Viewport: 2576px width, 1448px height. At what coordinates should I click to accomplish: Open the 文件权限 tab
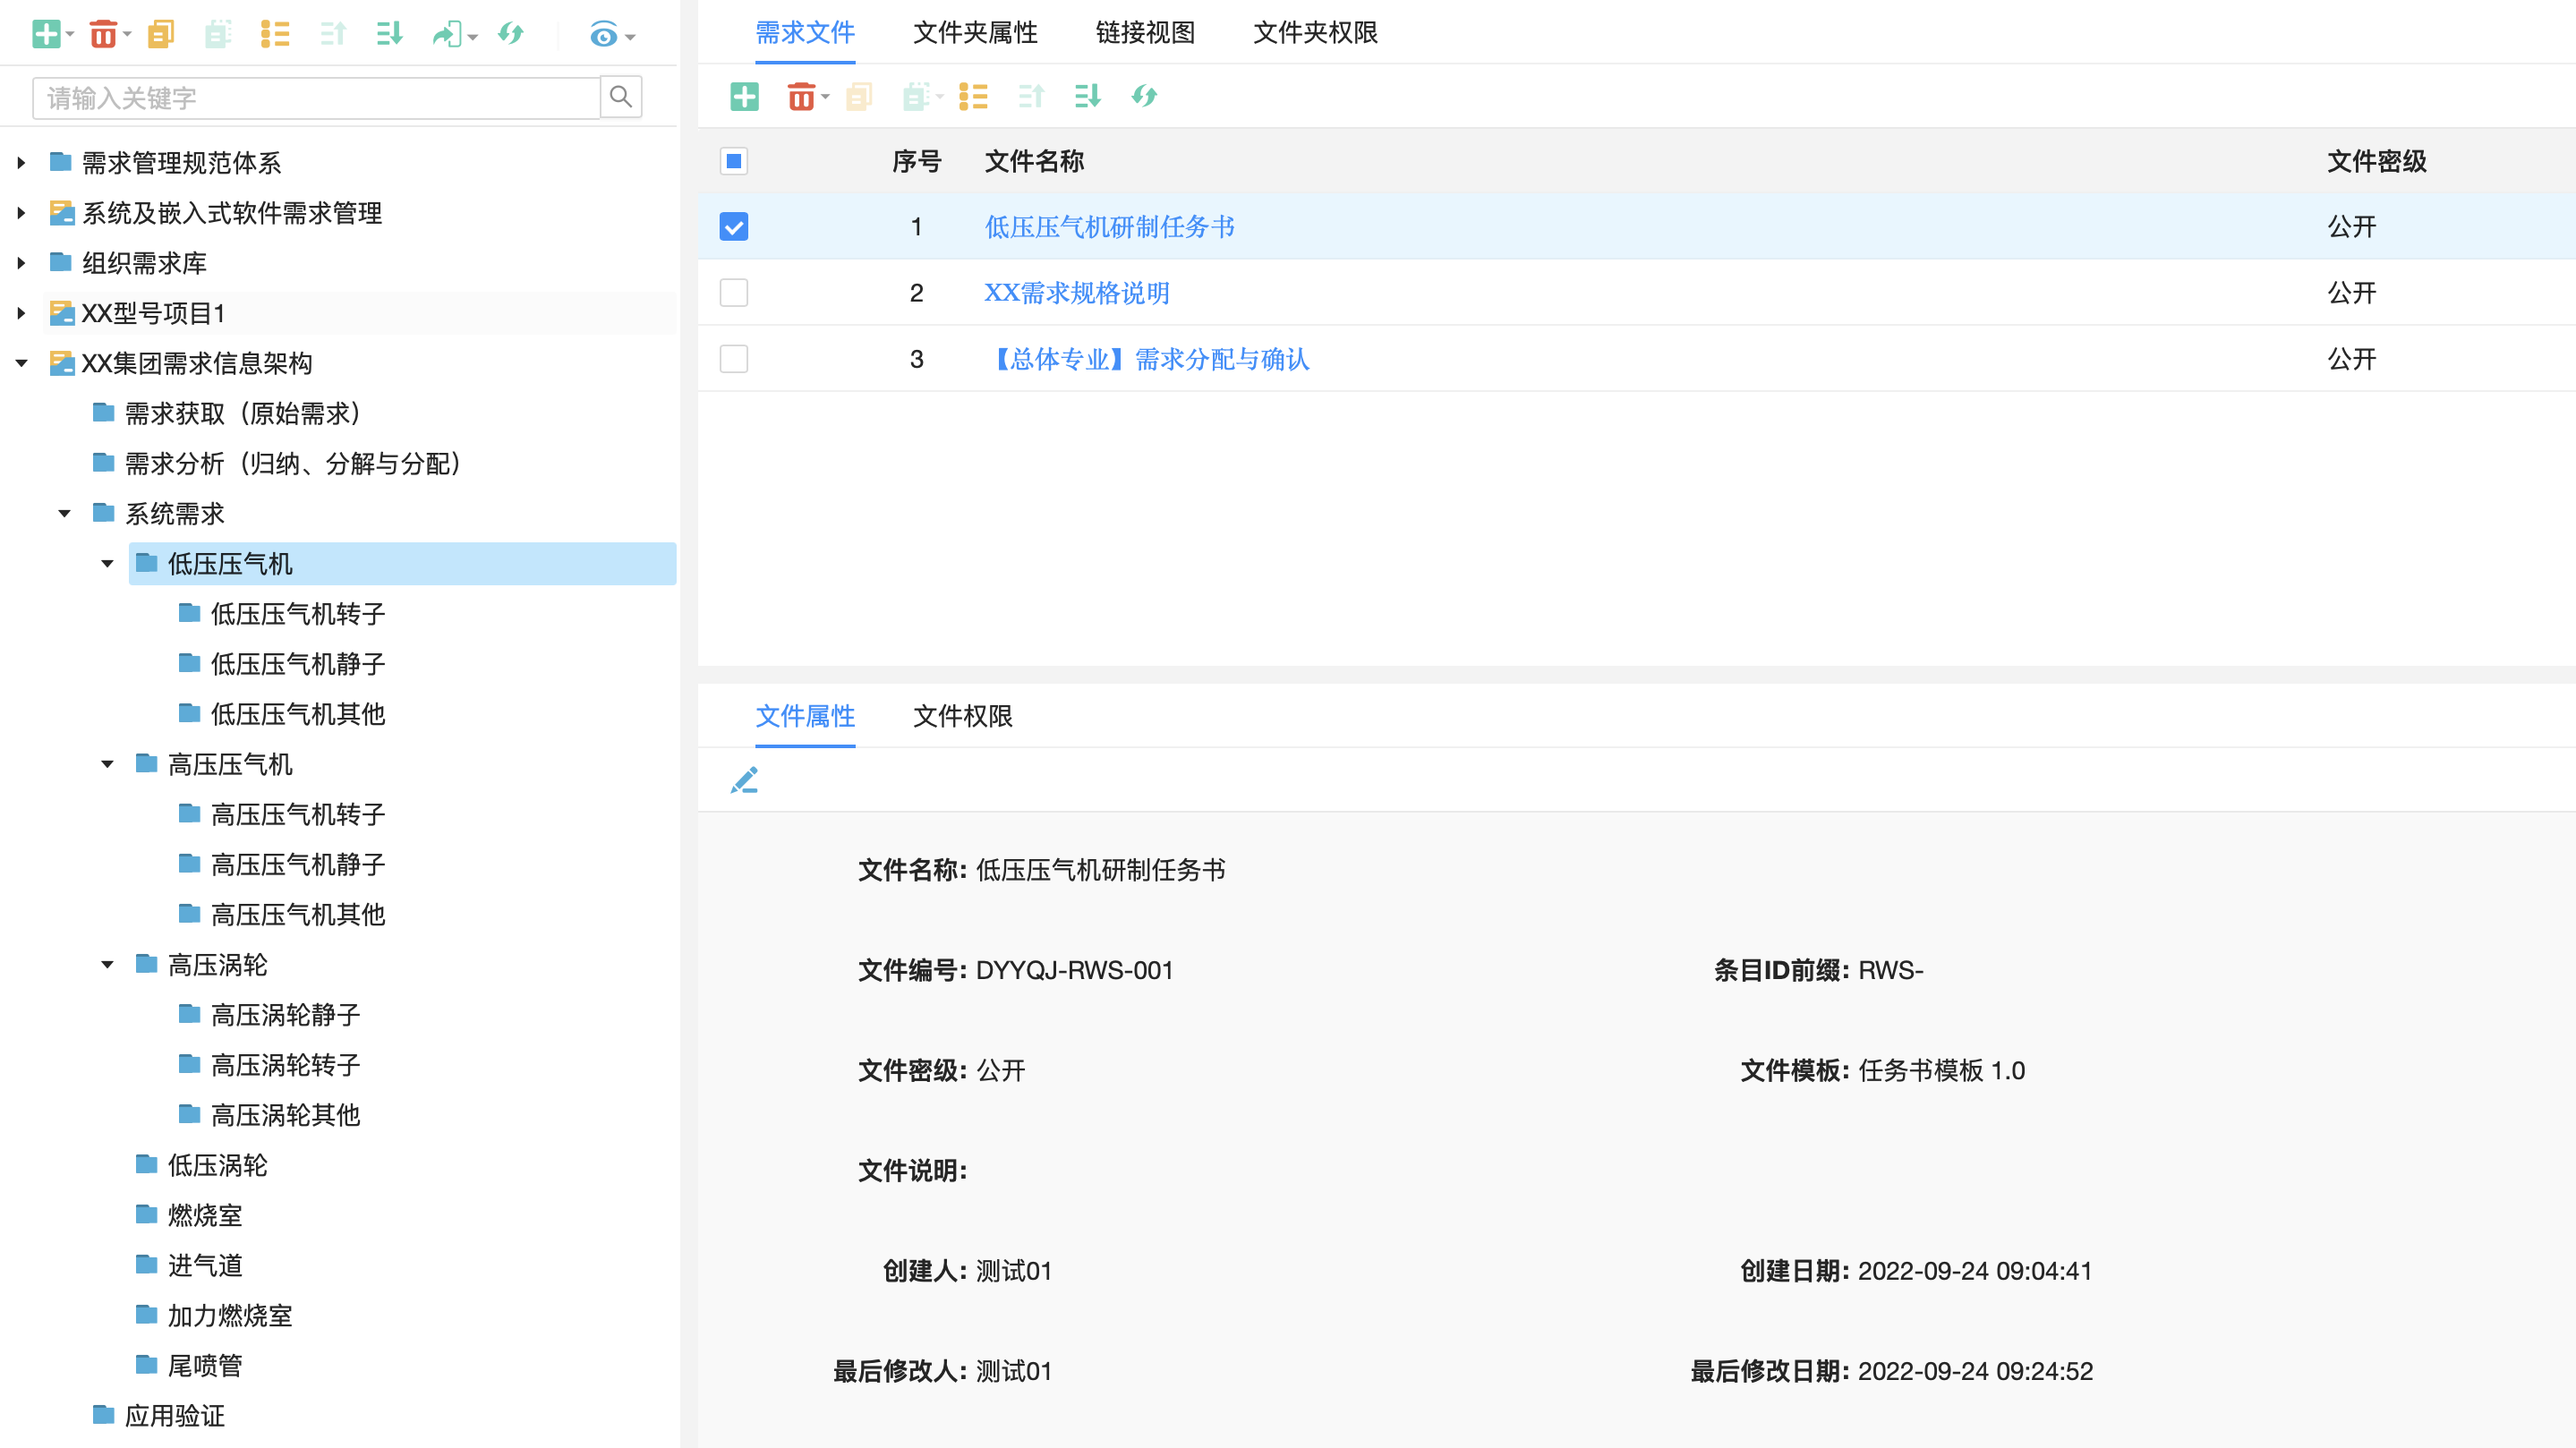[x=962, y=716]
